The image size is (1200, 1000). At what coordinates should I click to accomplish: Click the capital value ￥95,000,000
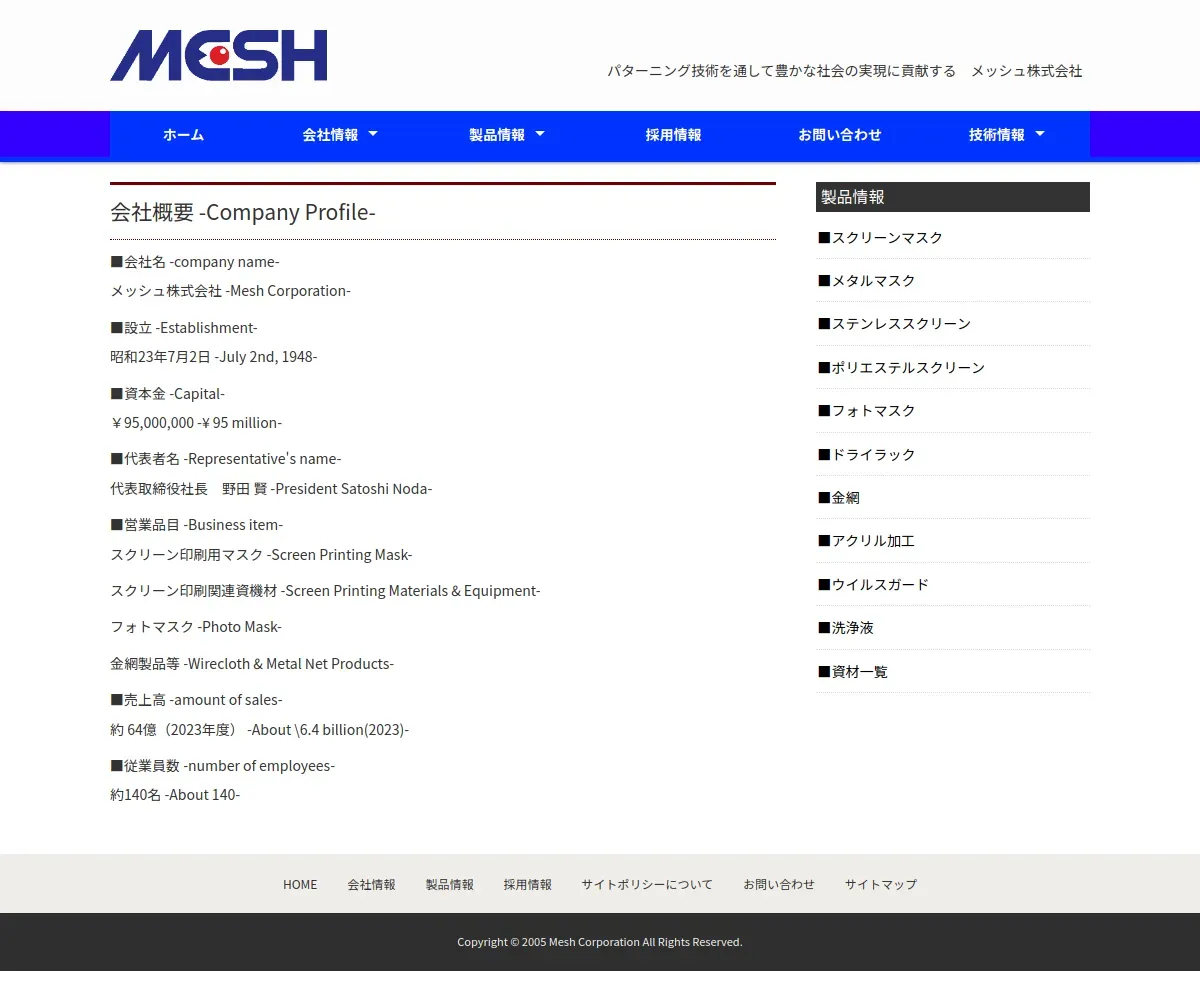(152, 423)
